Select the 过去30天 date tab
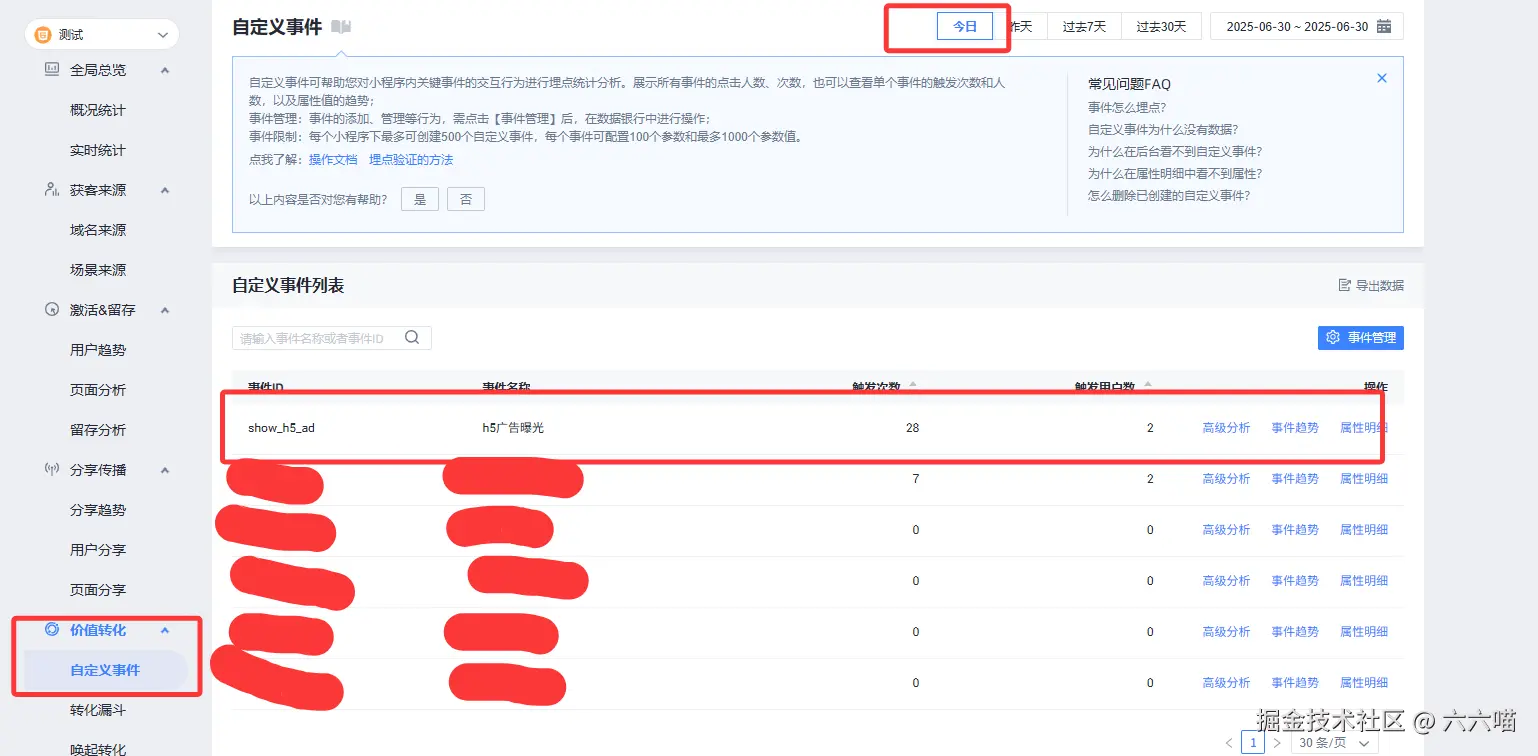This screenshot has width=1538, height=756. [1161, 27]
